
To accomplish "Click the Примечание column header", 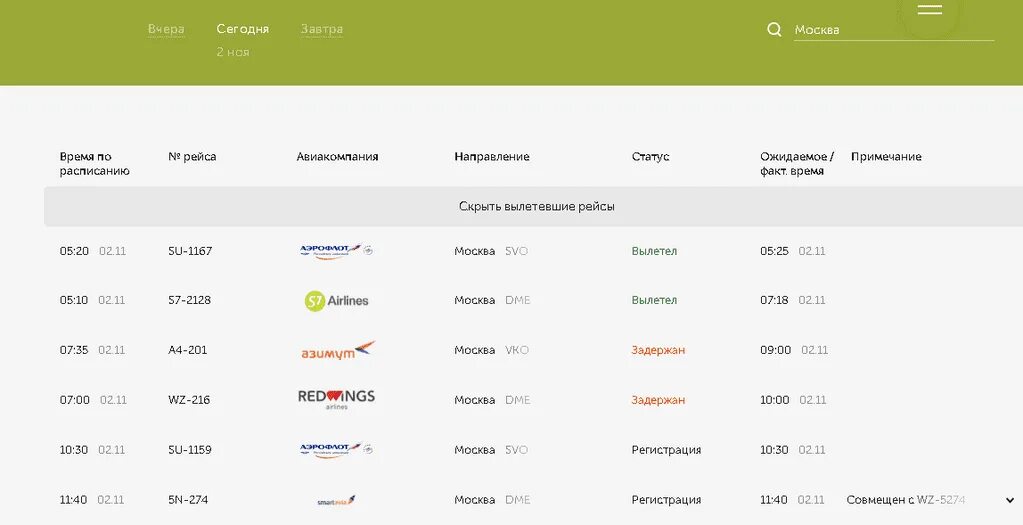I will pos(886,157).
